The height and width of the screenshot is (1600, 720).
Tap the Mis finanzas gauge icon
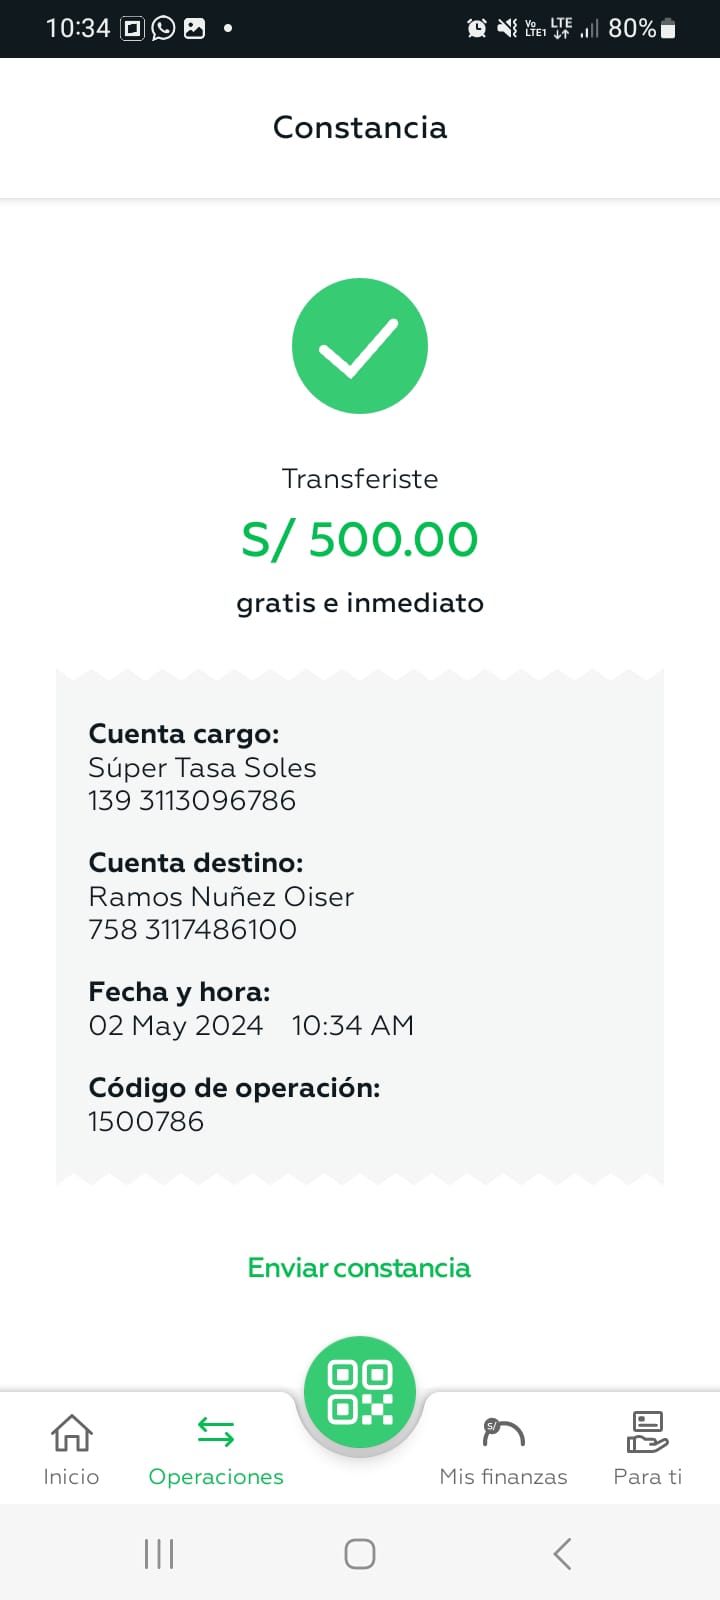pos(503,1433)
